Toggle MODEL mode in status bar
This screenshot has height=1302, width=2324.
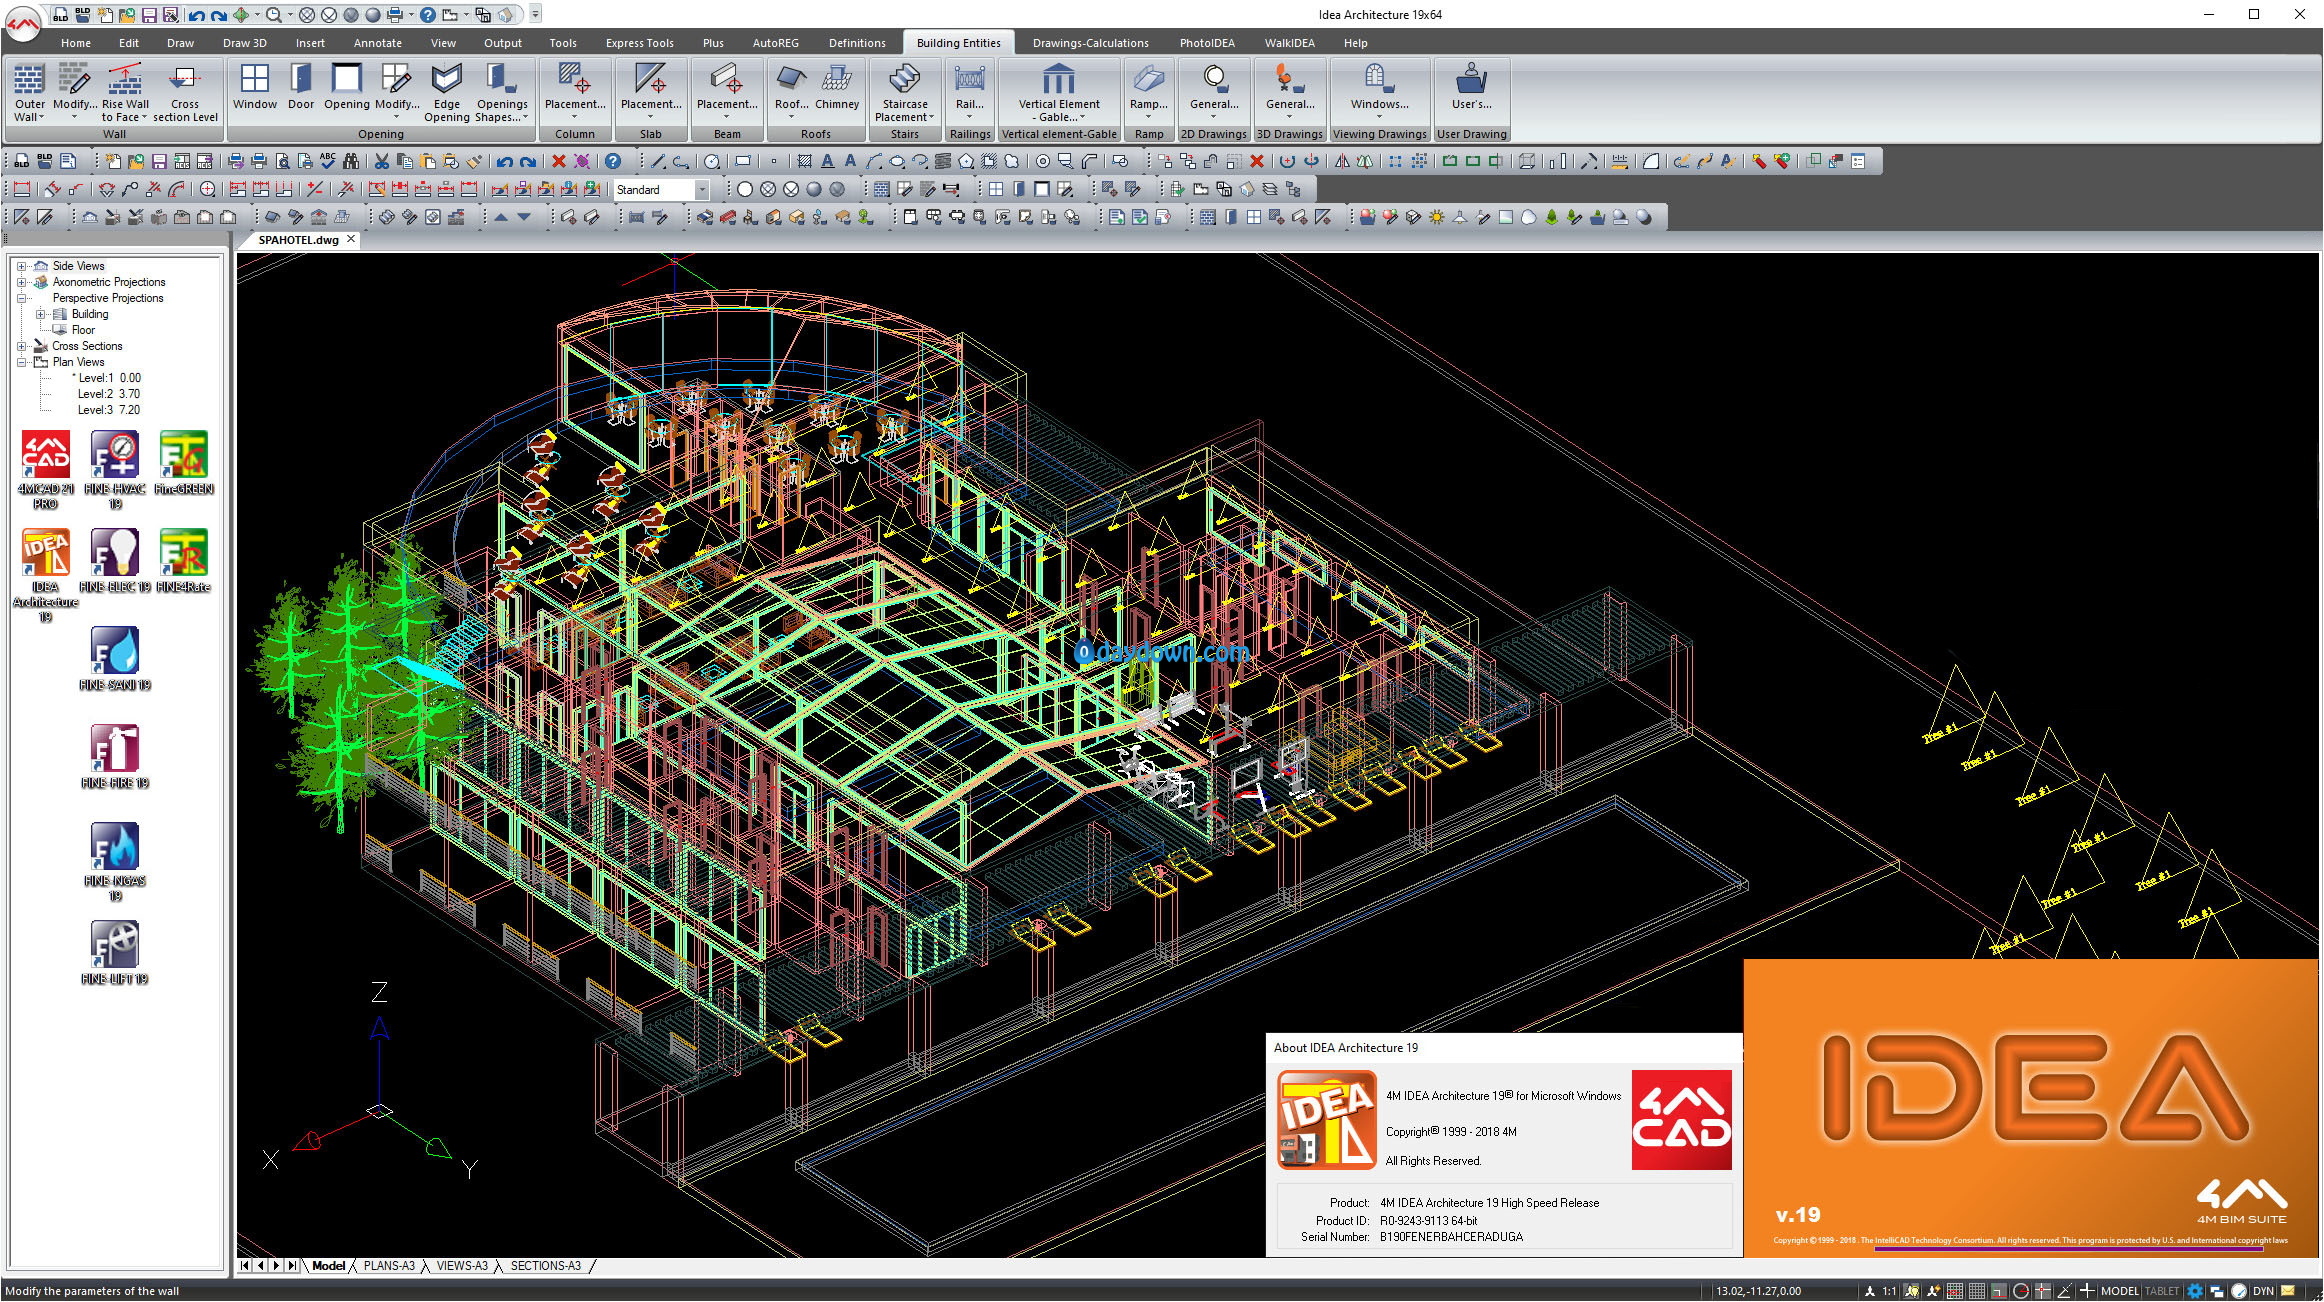(x=2120, y=1291)
